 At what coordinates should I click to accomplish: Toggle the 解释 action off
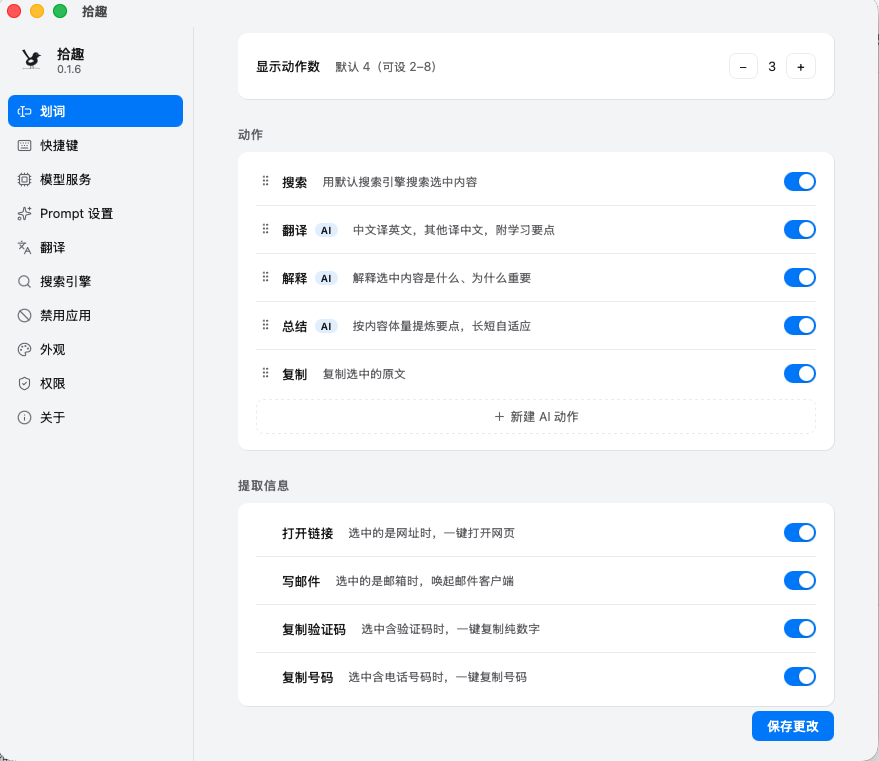click(799, 277)
